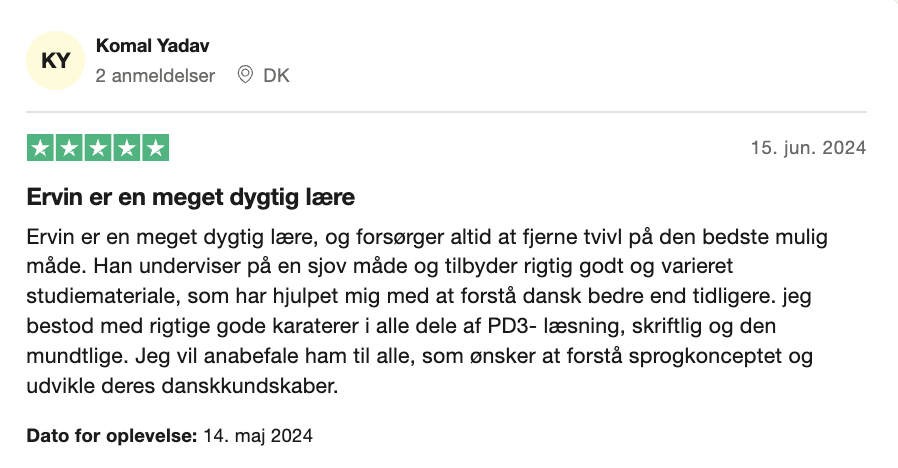
Task: Click the fourth green rating star
Action: click(127, 148)
